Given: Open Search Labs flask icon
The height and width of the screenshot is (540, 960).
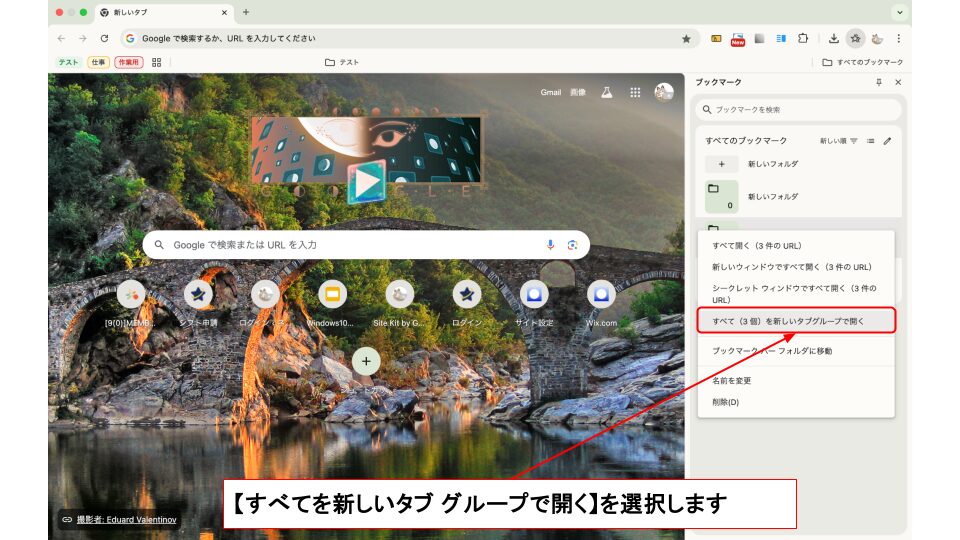Looking at the screenshot, I should tap(606, 92).
